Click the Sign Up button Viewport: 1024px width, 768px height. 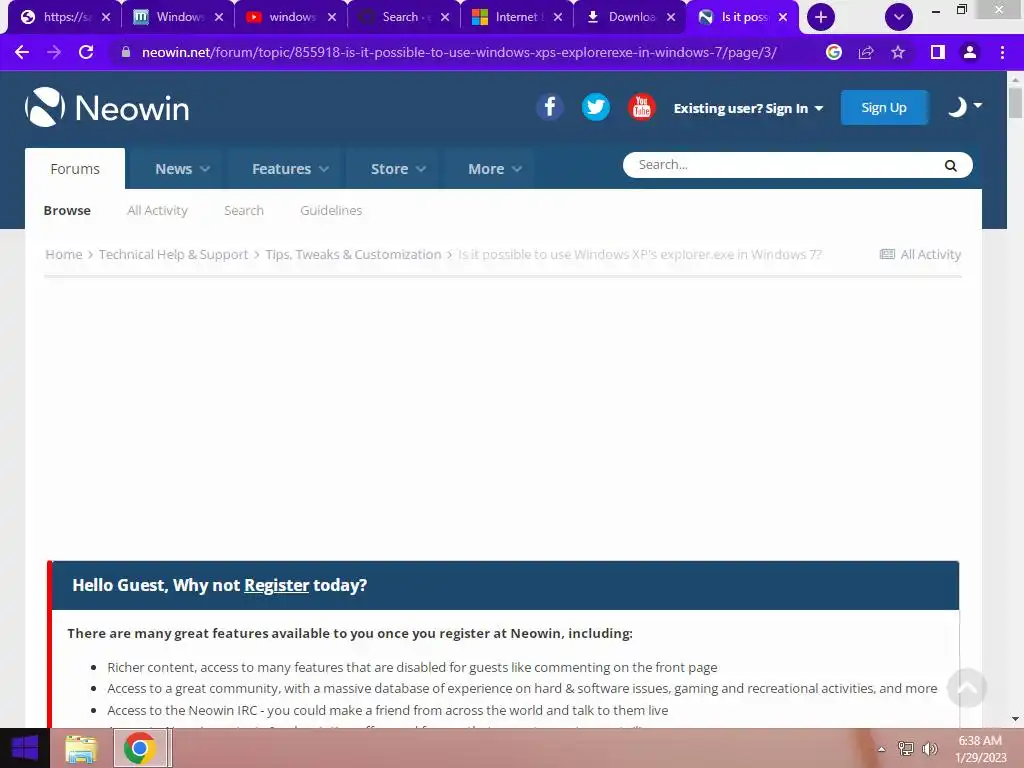click(884, 108)
